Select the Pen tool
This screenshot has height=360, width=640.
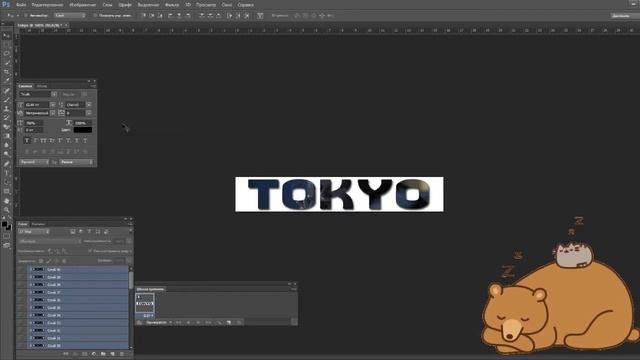click(x=7, y=164)
